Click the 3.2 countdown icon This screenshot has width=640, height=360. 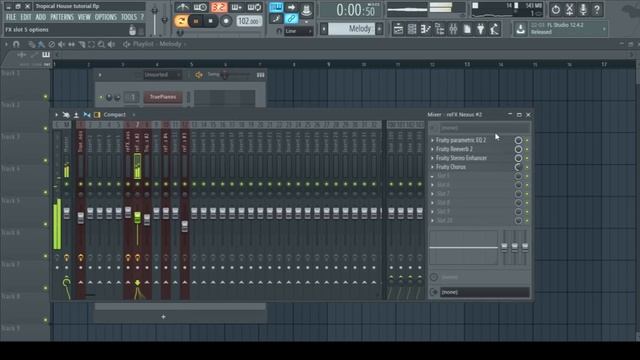(219, 7)
